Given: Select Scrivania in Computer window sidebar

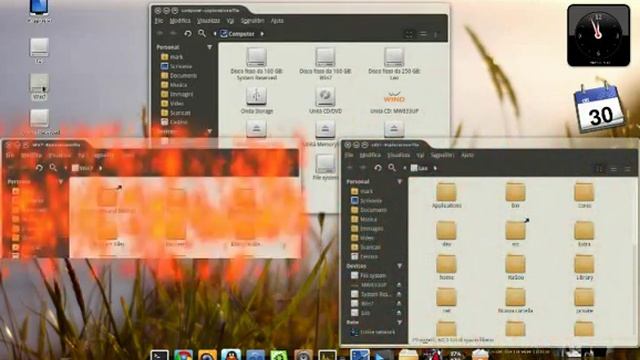Looking at the screenshot, I should [176, 66].
